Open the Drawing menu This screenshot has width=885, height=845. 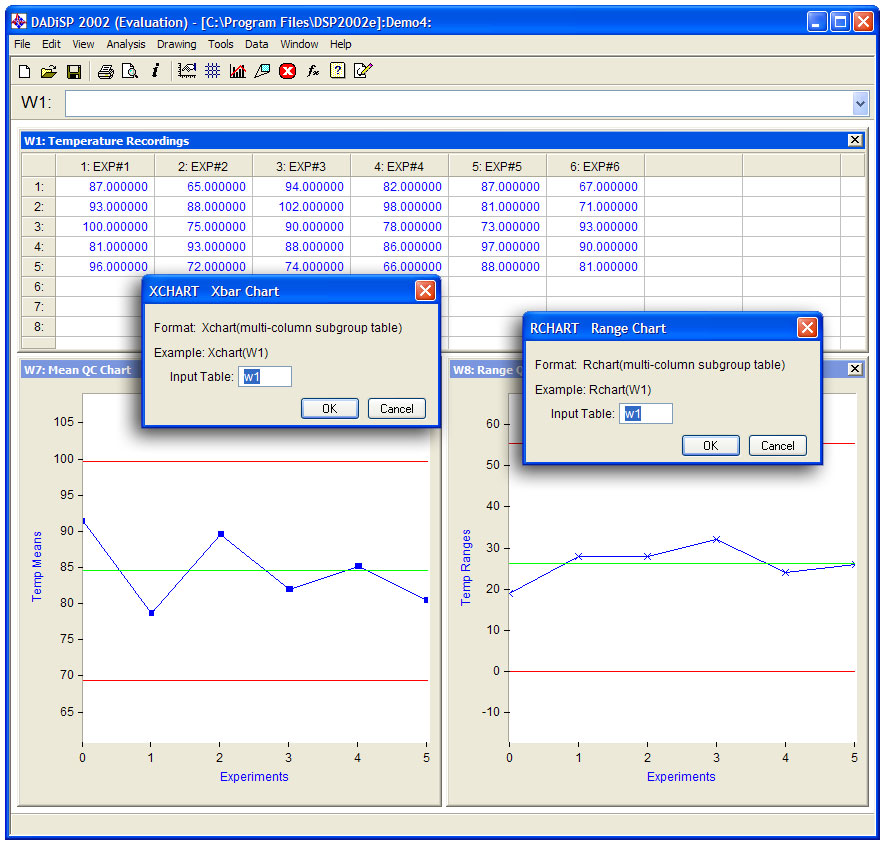coord(177,44)
